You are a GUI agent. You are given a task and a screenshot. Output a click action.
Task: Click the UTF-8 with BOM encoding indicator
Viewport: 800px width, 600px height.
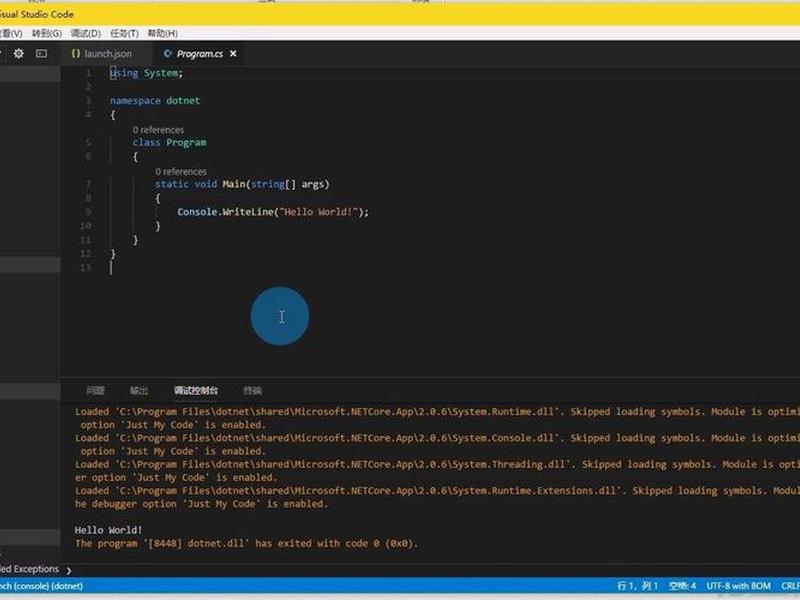(x=738, y=586)
